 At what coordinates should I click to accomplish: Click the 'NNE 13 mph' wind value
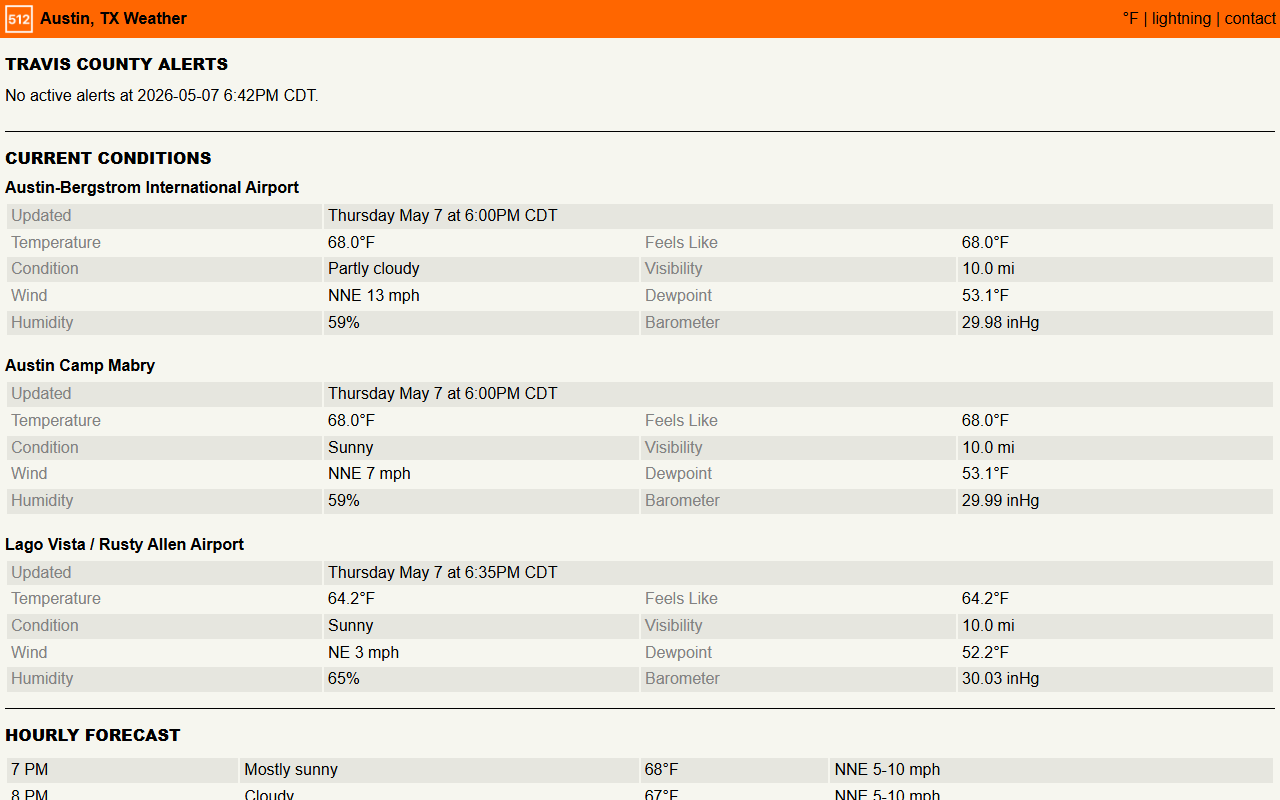374,295
